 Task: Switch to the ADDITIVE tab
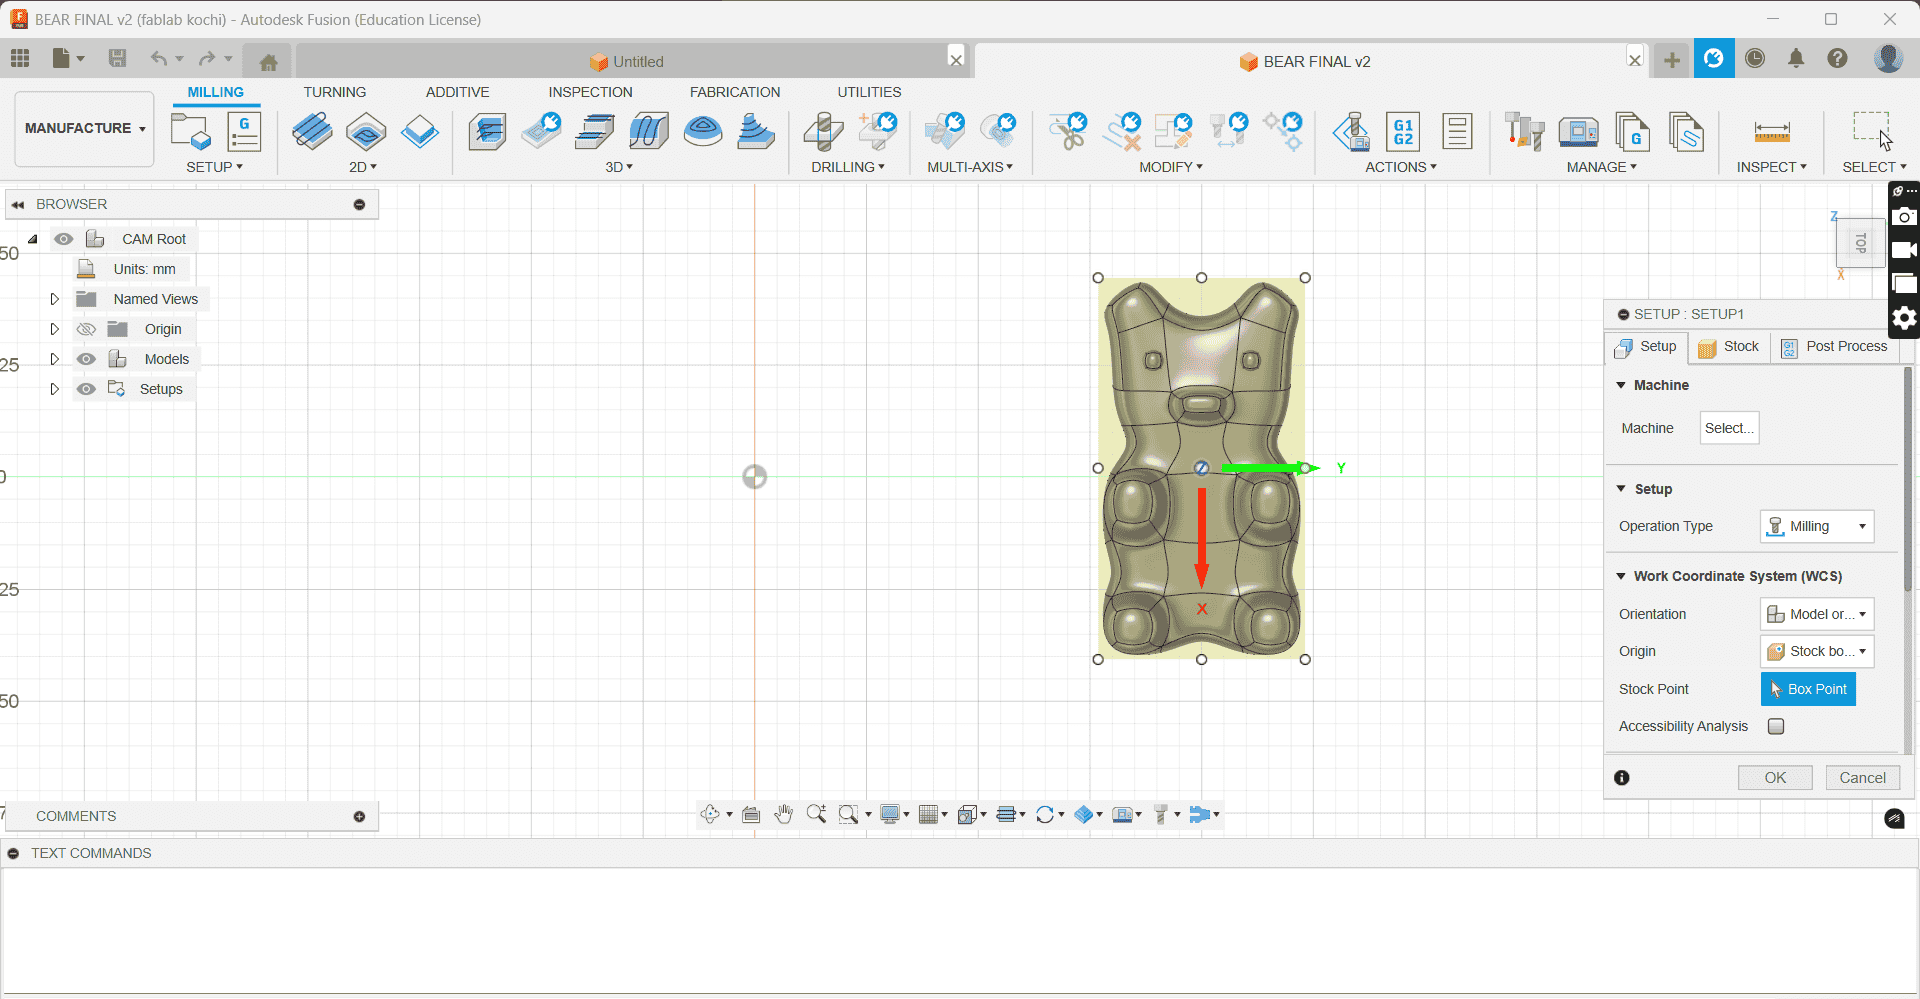point(458,92)
